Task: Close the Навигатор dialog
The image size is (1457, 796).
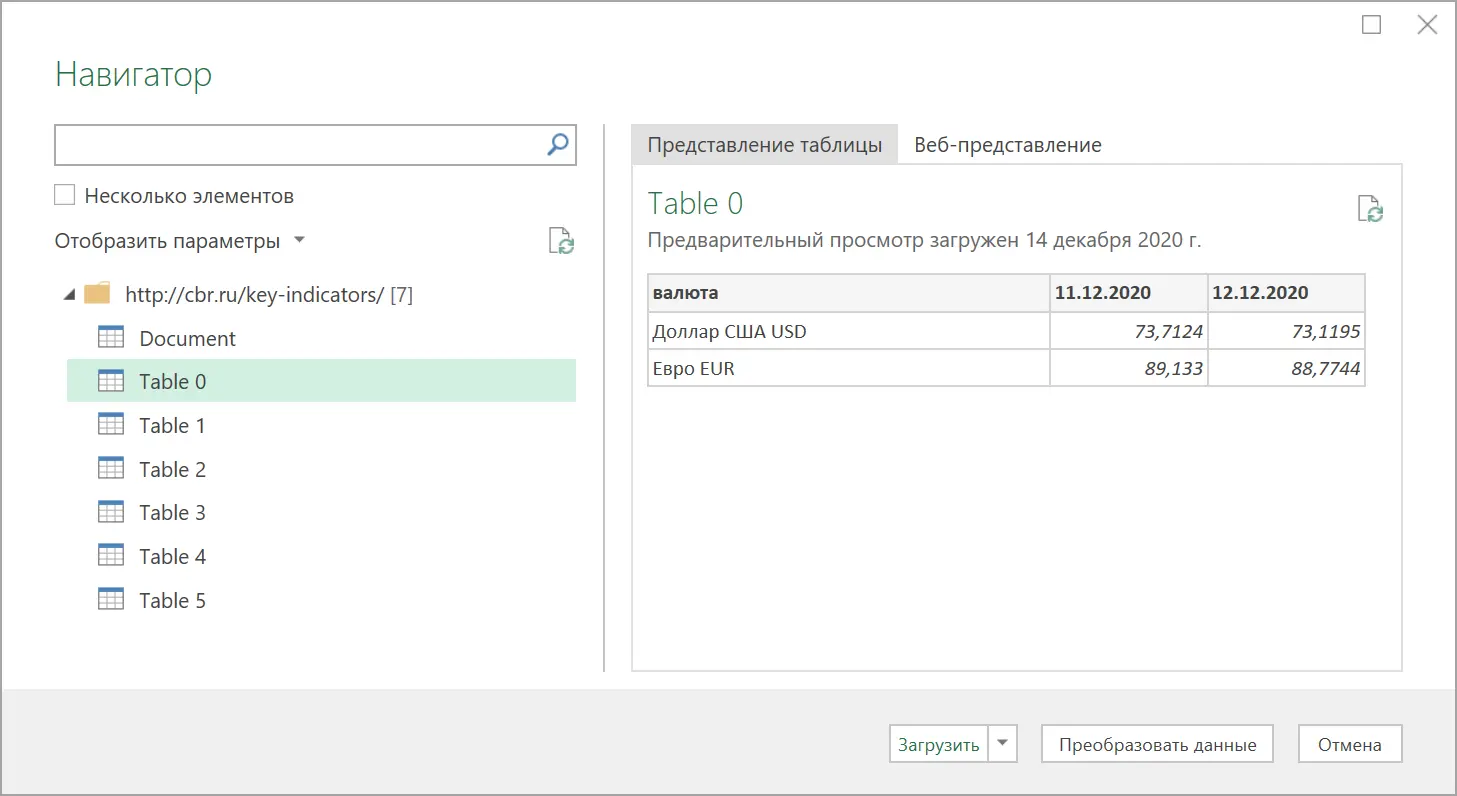Action: click(x=1427, y=25)
